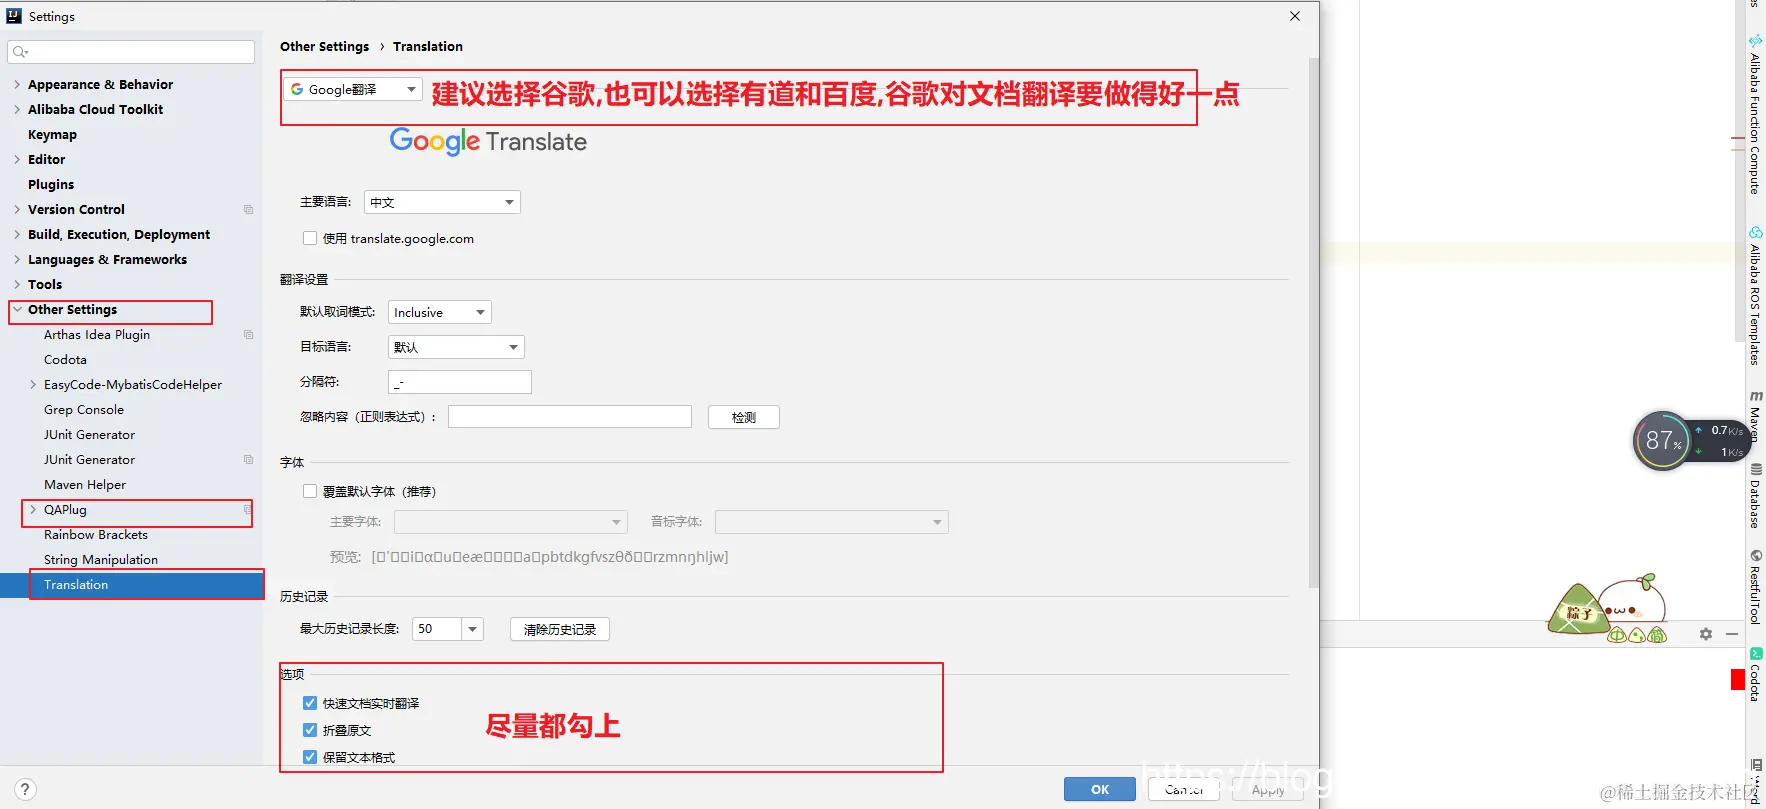The image size is (1766, 809).
Task: Open the Inclusive word selection mode dropdown
Action: 440,313
